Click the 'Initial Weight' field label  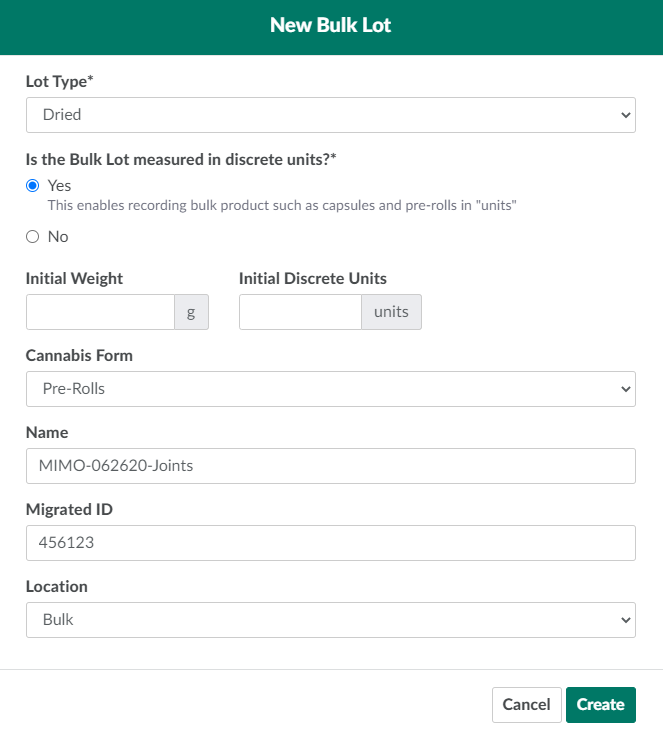pyautogui.click(x=74, y=279)
